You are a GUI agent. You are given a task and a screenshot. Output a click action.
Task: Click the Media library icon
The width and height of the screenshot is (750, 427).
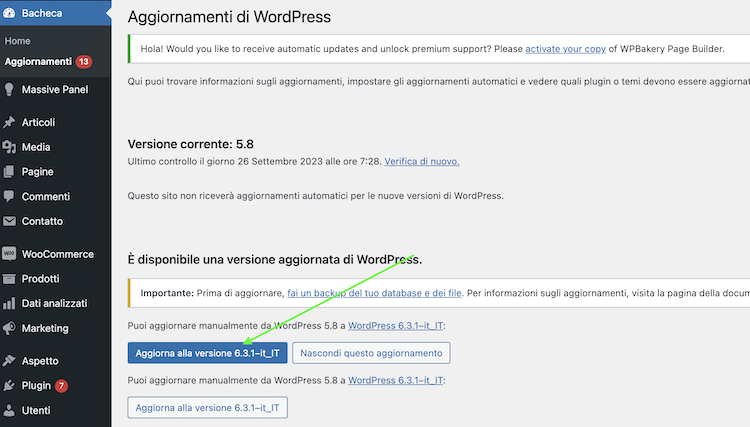9,147
